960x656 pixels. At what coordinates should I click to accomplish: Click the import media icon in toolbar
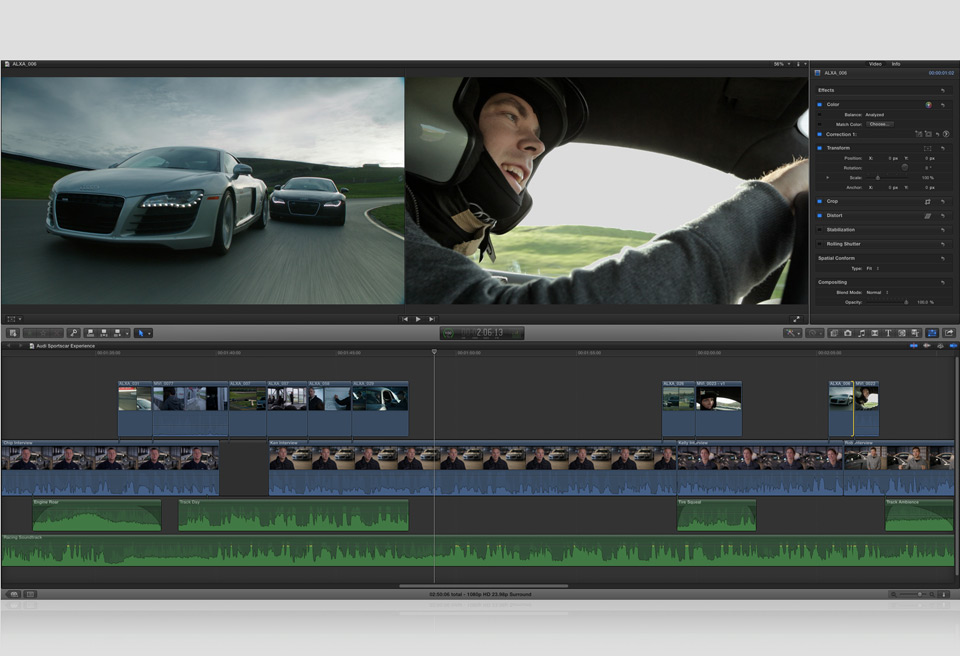coord(13,333)
